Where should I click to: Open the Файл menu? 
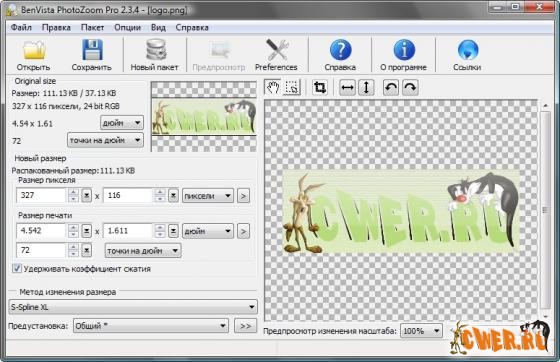pos(21,27)
